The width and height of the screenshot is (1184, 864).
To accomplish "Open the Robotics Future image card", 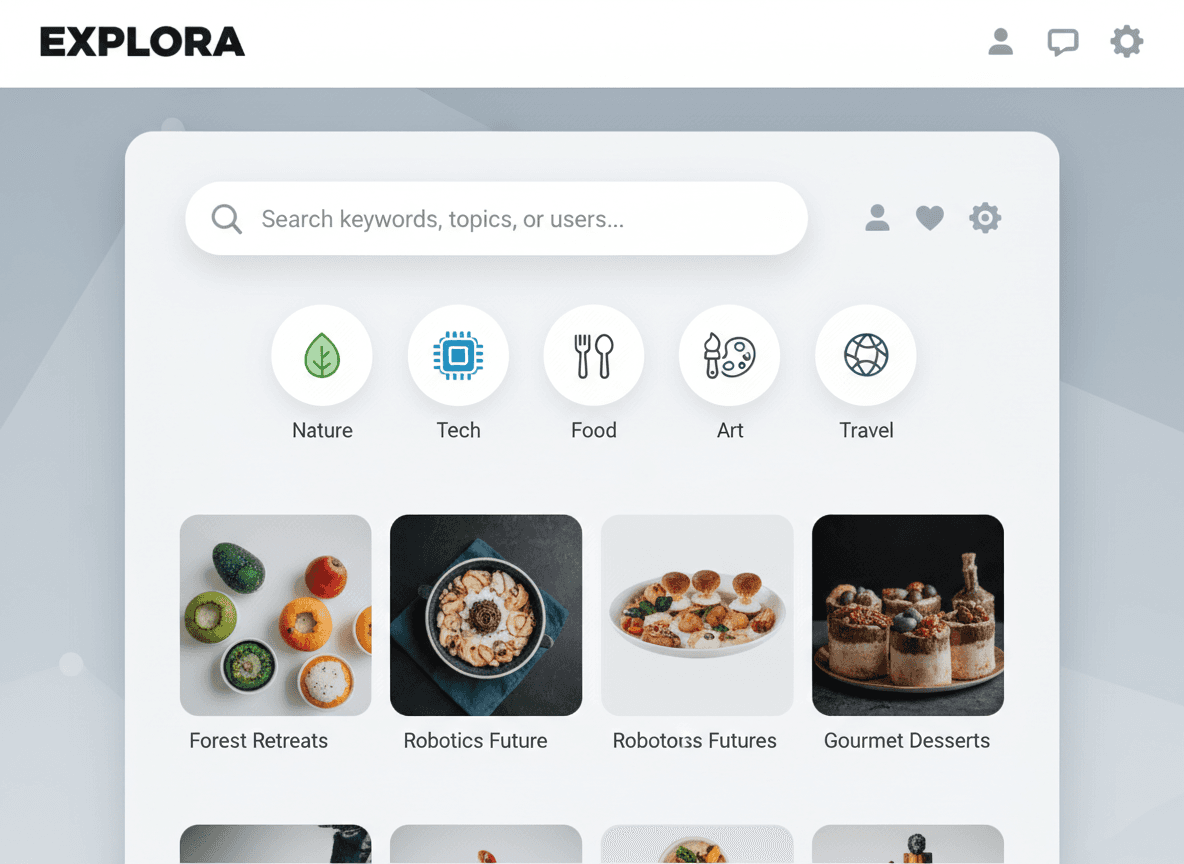I will tap(486, 615).
